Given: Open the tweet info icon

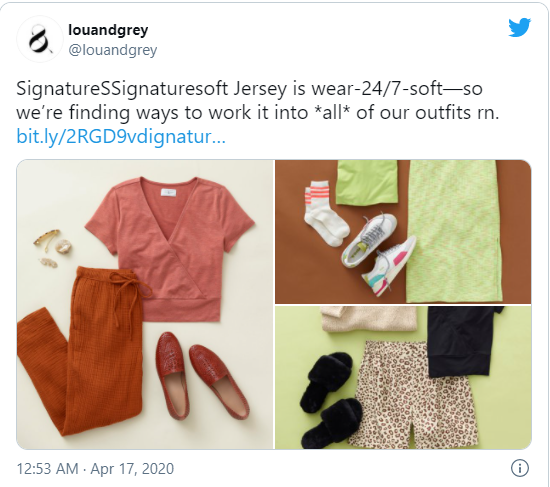Looking at the screenshot, I should (x=519, y=468).
